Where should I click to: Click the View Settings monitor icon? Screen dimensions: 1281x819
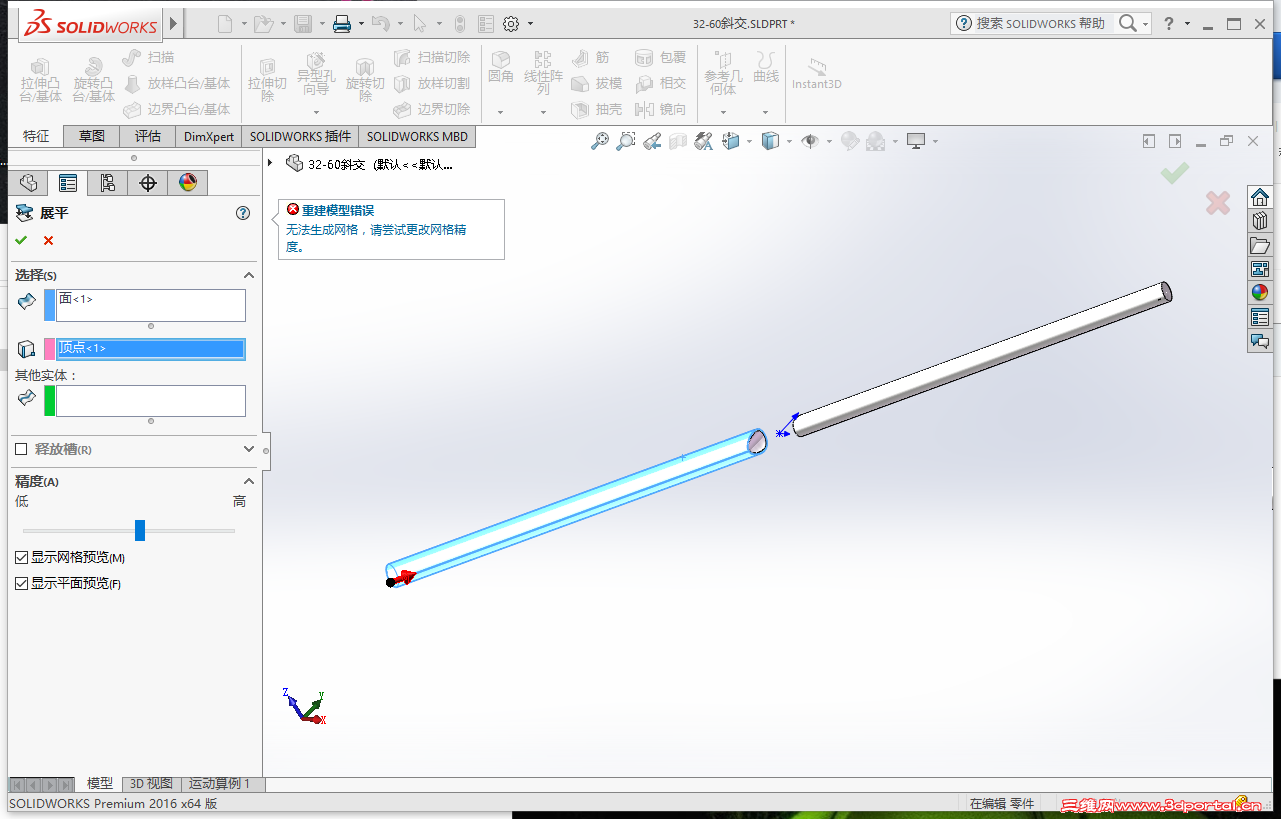[916, 142]
